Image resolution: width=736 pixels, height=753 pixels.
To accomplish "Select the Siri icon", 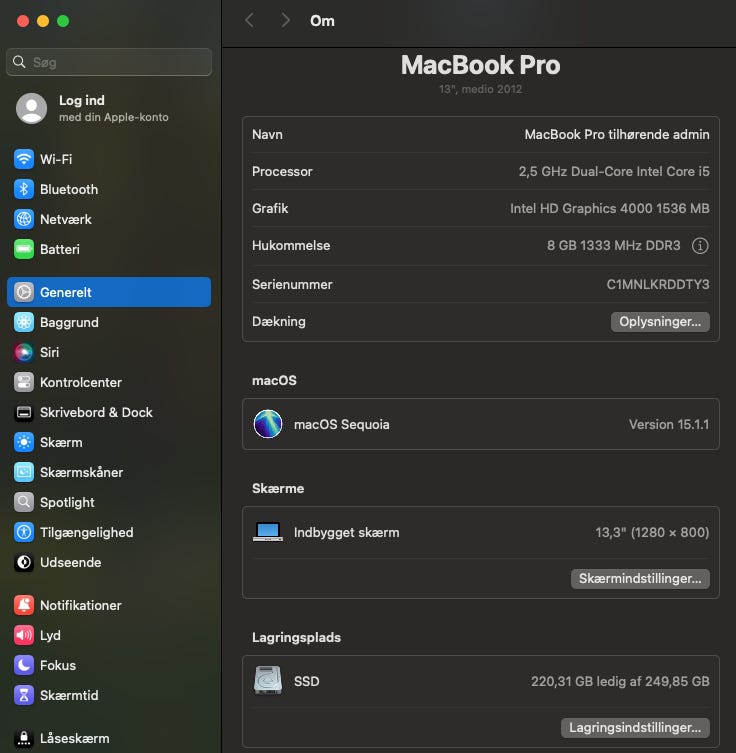I will coord(24,352).
